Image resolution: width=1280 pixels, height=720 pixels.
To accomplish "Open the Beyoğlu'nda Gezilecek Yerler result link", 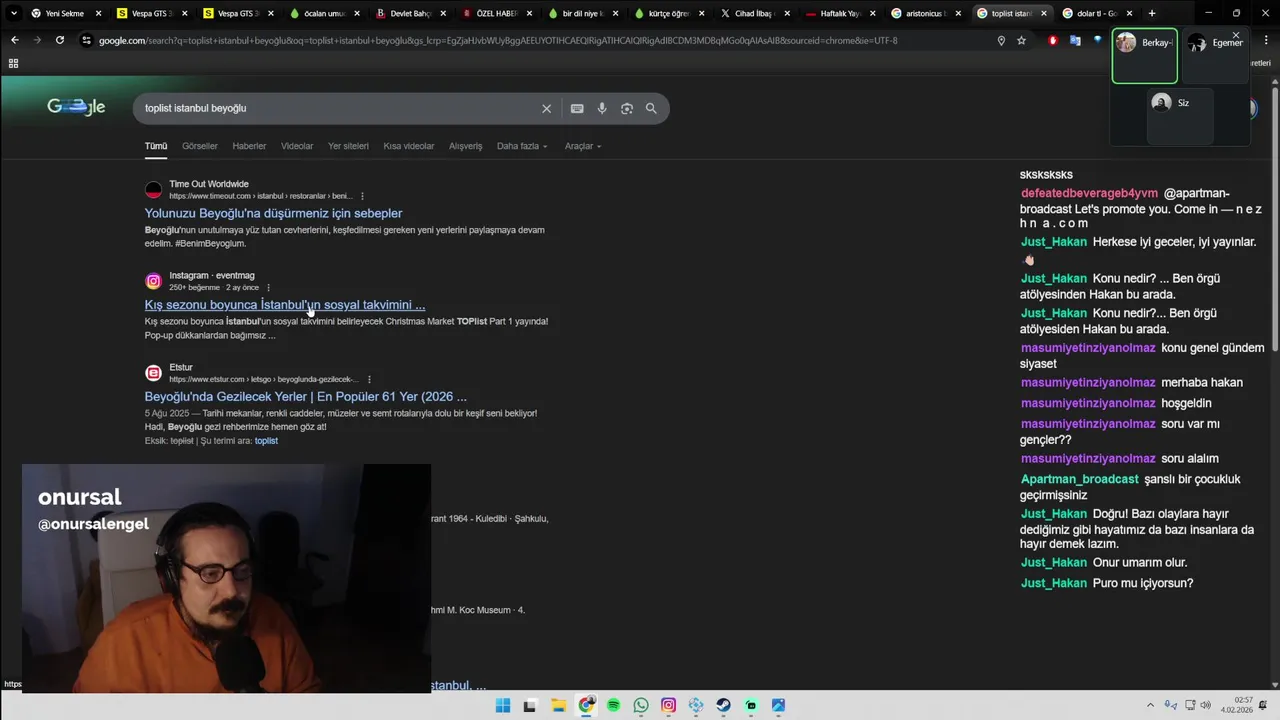I will (305, 396).
